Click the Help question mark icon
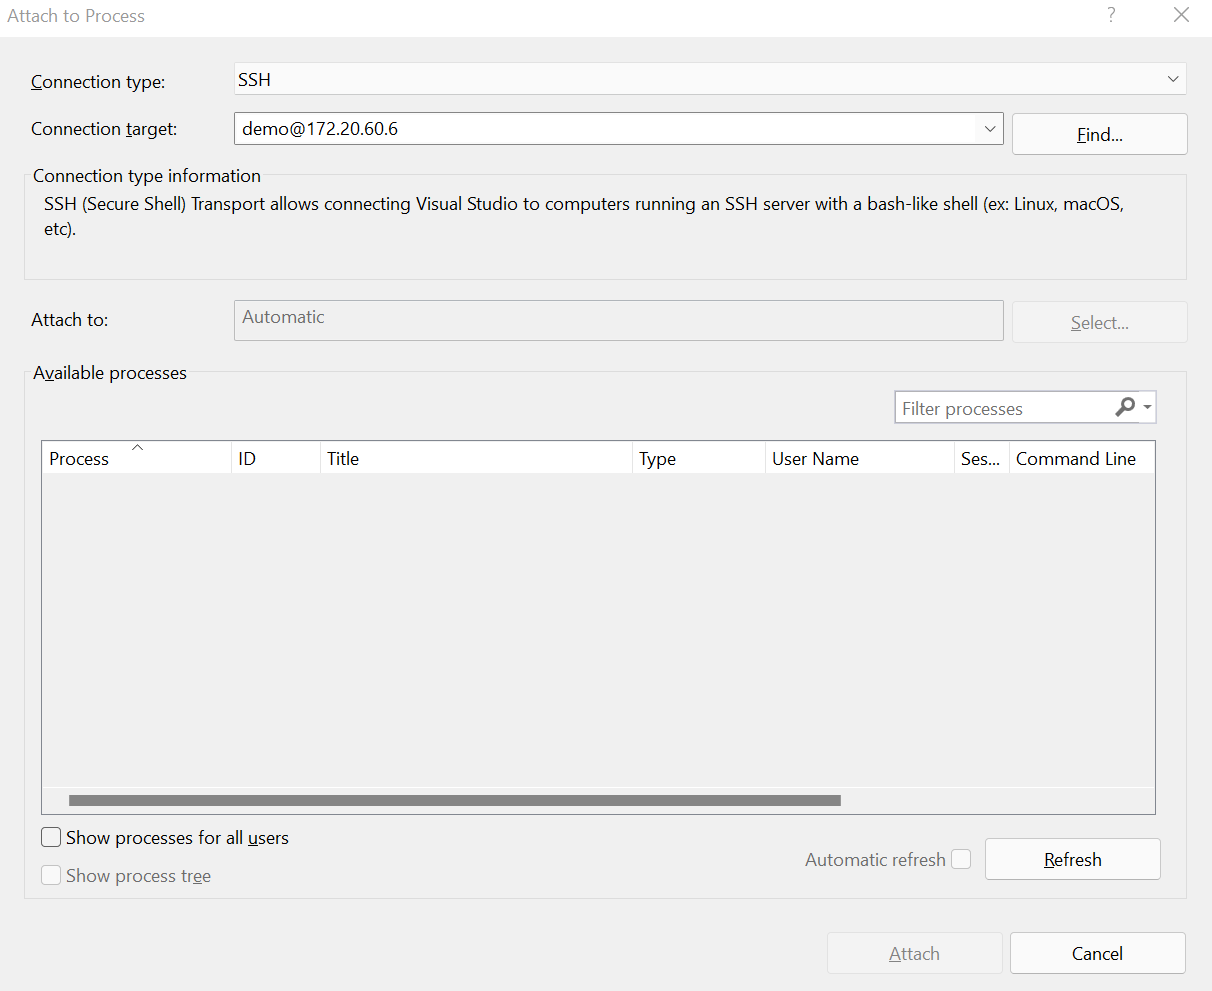 pyautogui.click(x=1110, y=15)
